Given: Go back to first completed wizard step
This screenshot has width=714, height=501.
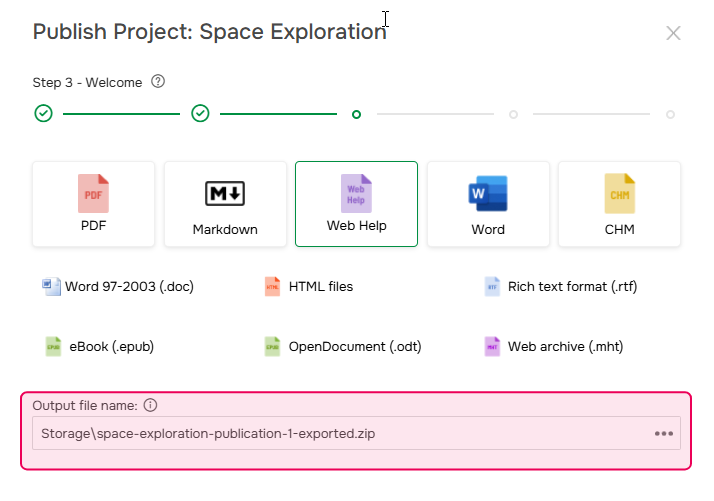Looking at the screenshot, I should coord(44,113).
